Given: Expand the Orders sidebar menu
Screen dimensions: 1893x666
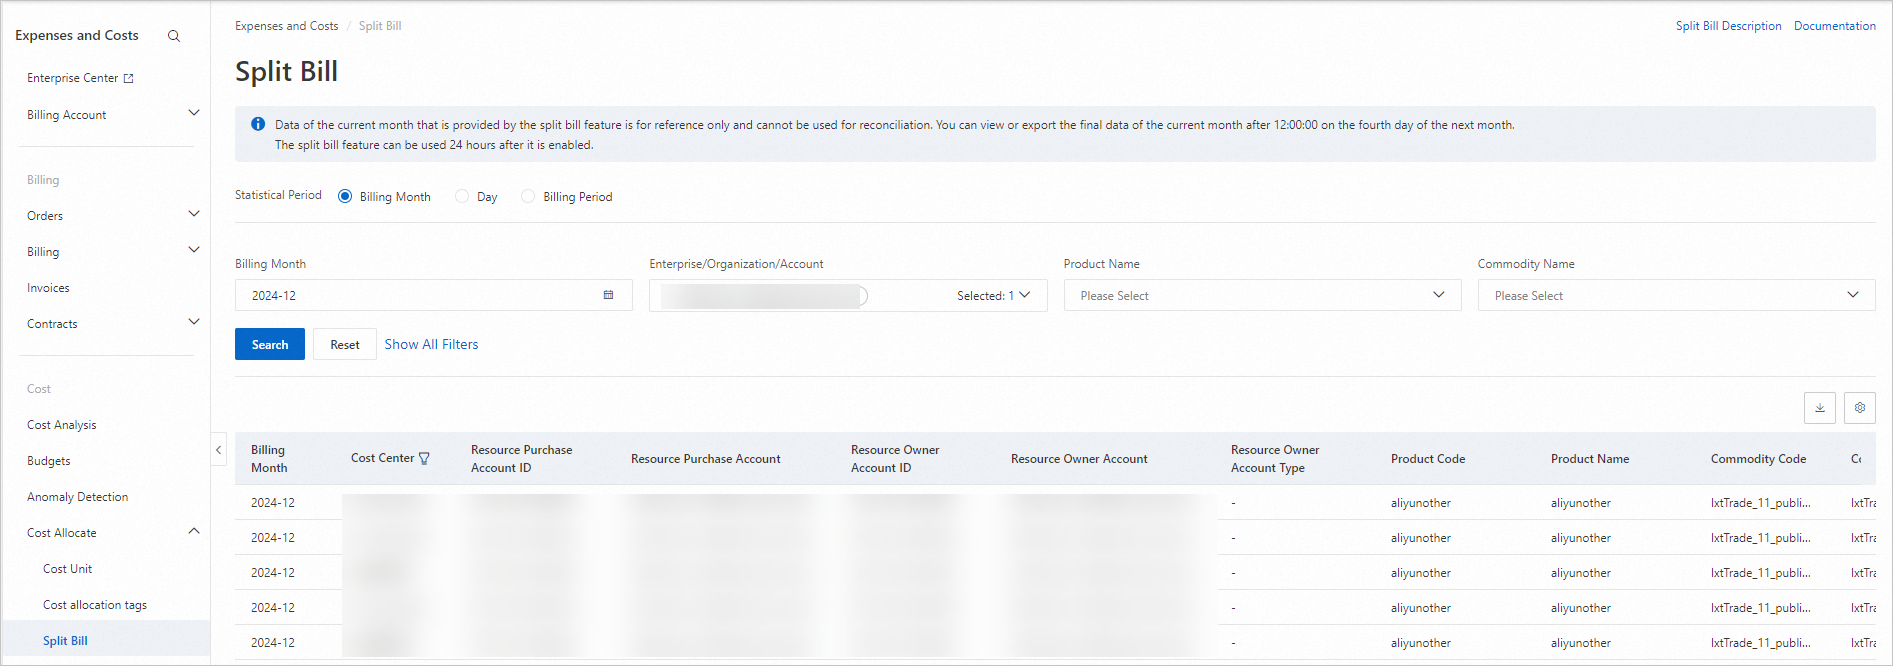Looking at the screenshot, I should click(194, 214).
